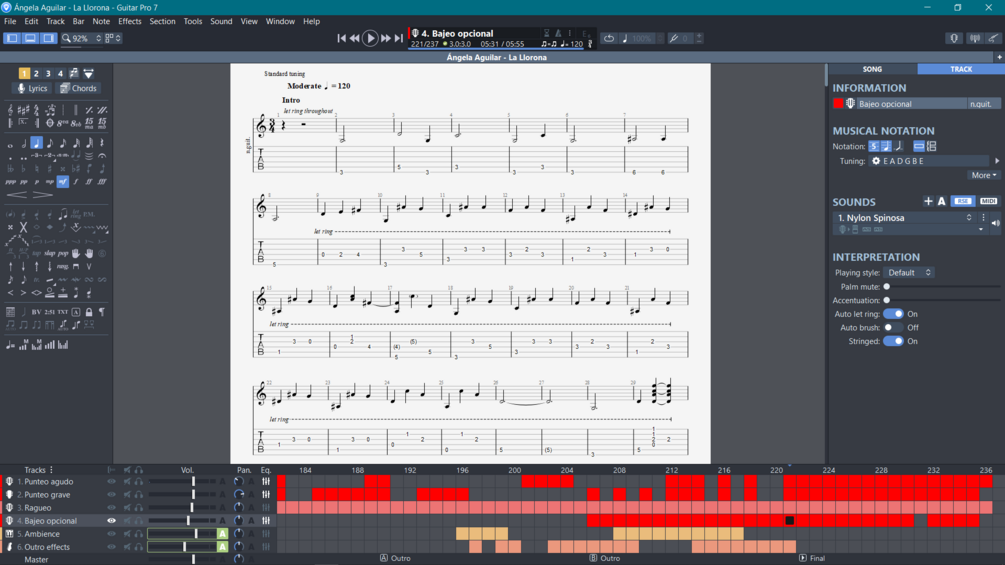Viewport: 1005px width, 565px height.
Task: Set dynamic to mezzo-forte
Action: tap(63, 182)
